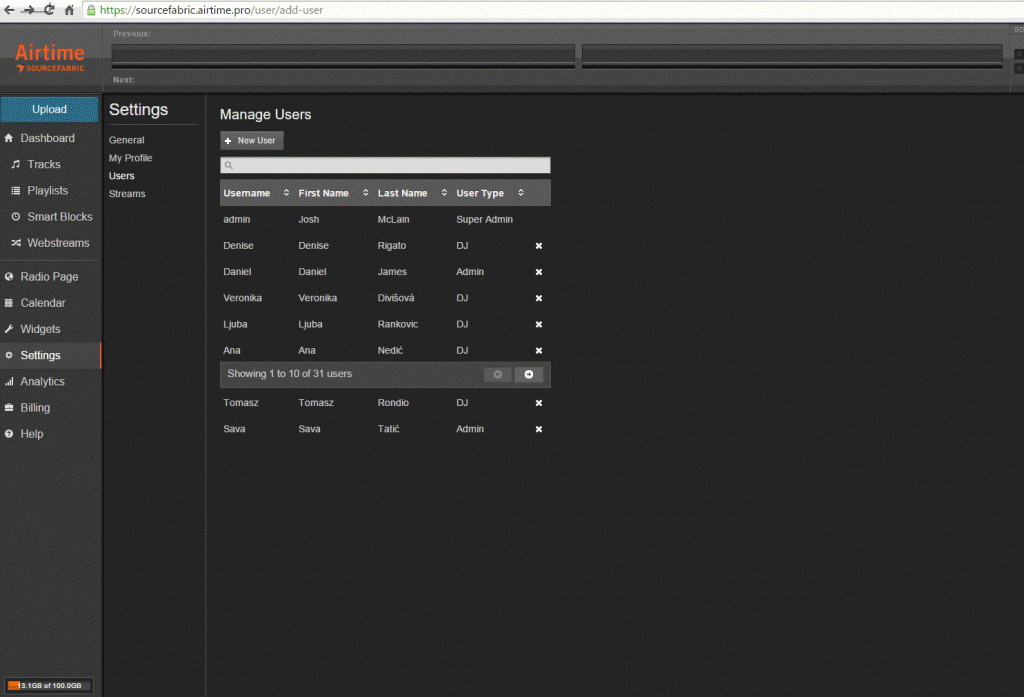Click 'Showing 1 to 10 of 31 users' text
This screenshot has width=1024, height=697.
[x=289, y=374]
